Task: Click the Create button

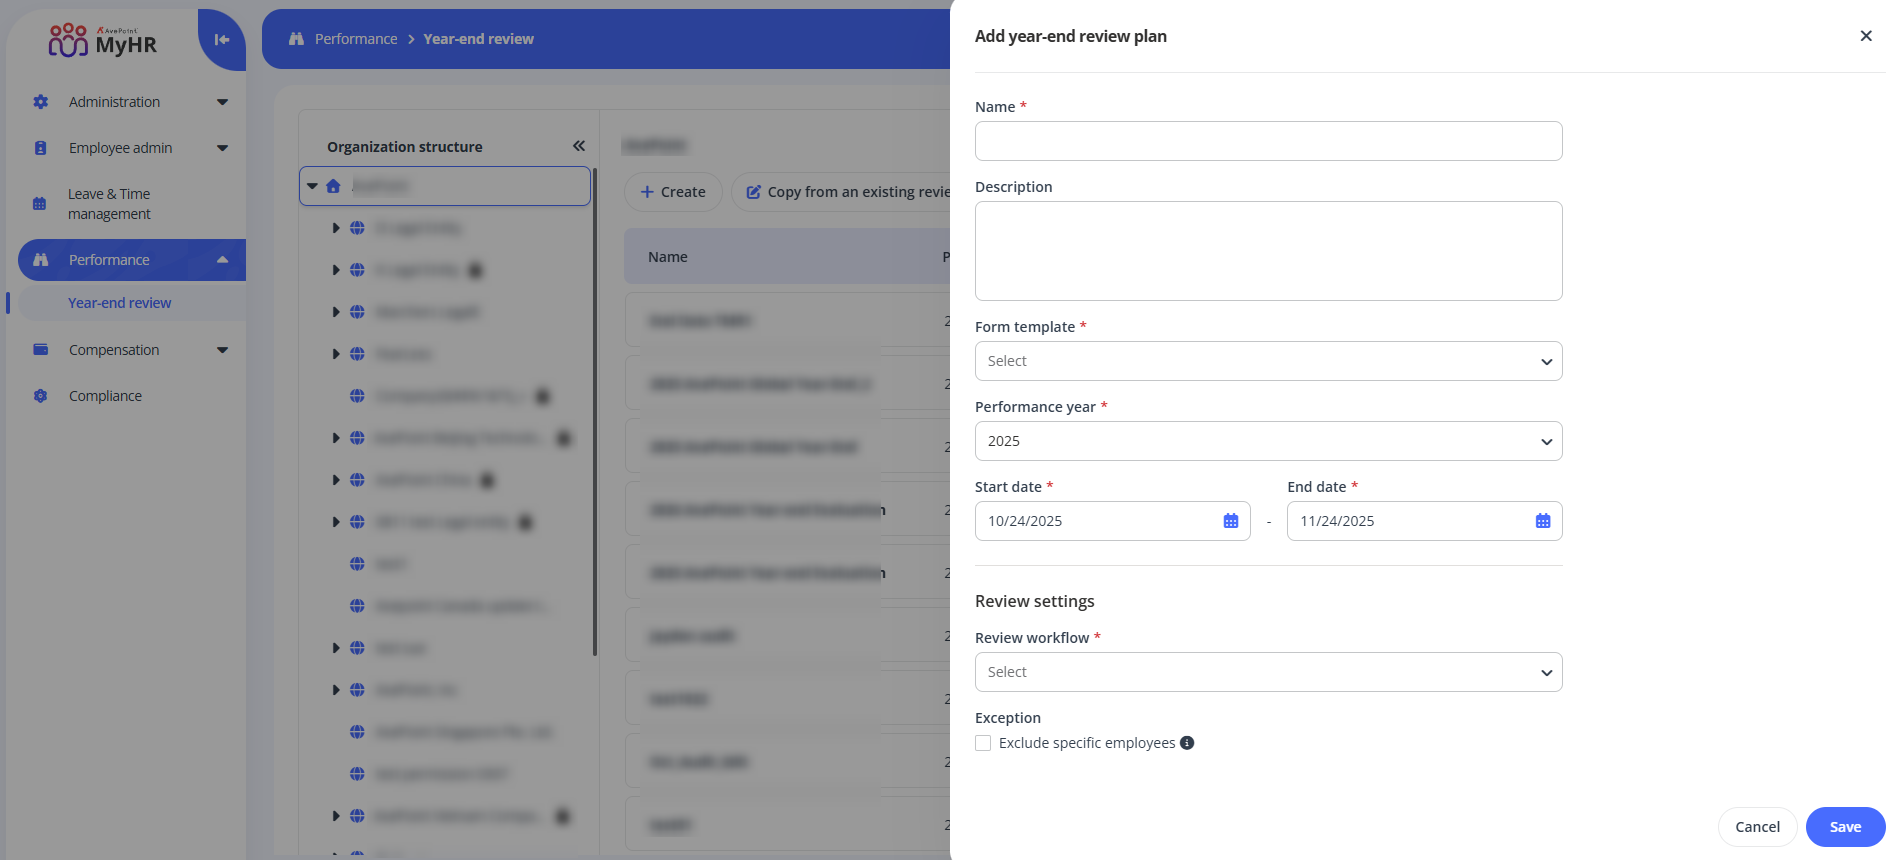Action: [x=673, y=192]
